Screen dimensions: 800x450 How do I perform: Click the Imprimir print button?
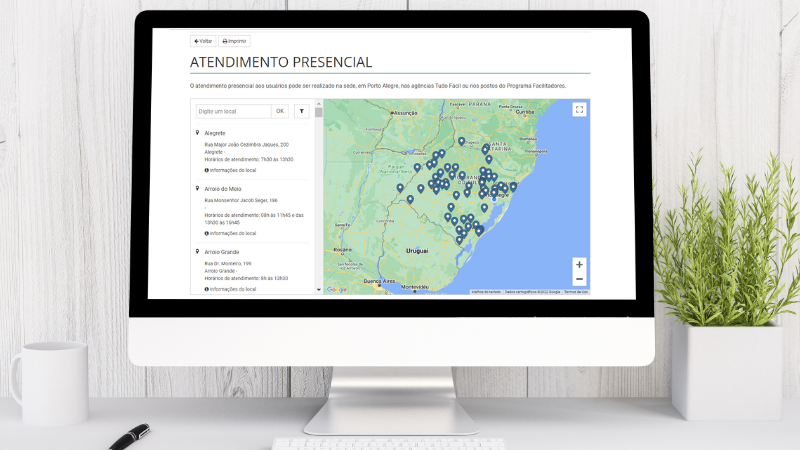234,41
